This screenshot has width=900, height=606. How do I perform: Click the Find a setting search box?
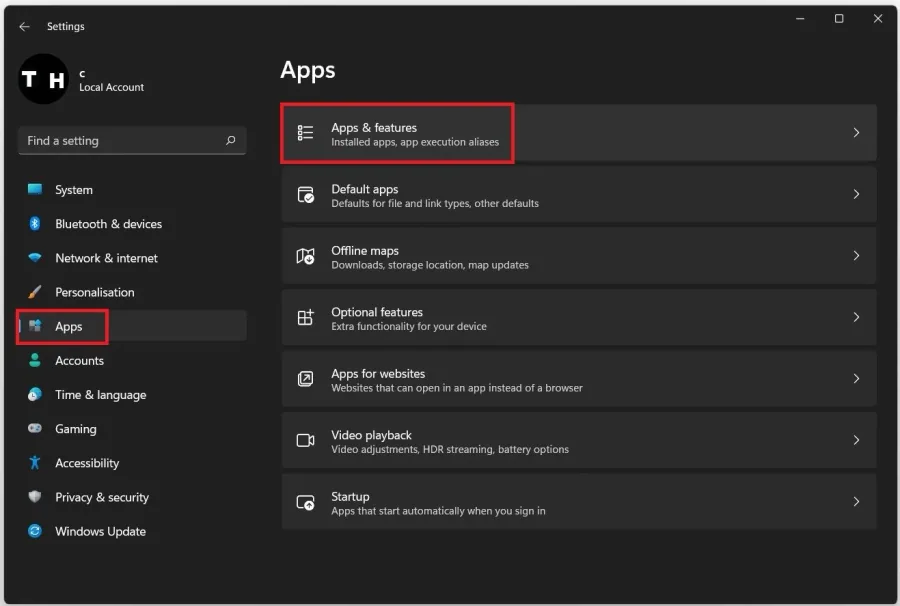pos(133,141)
